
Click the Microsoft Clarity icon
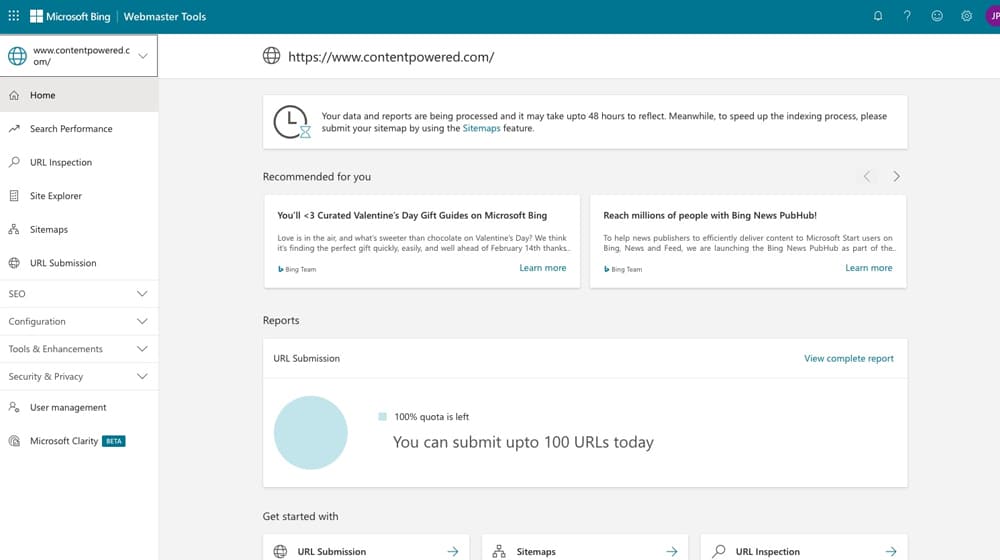coord(14,441)
